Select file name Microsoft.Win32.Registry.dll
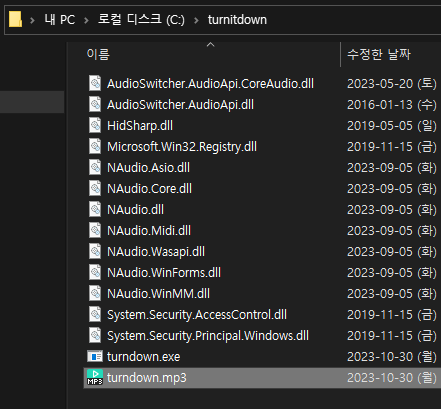 click(182, 147)
